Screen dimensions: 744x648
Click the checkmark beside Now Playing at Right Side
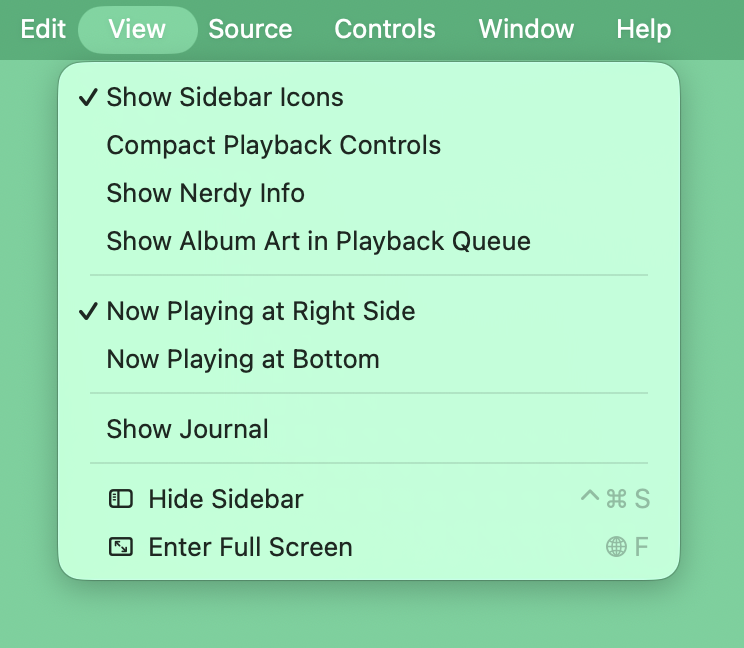(x=89, y=311)
